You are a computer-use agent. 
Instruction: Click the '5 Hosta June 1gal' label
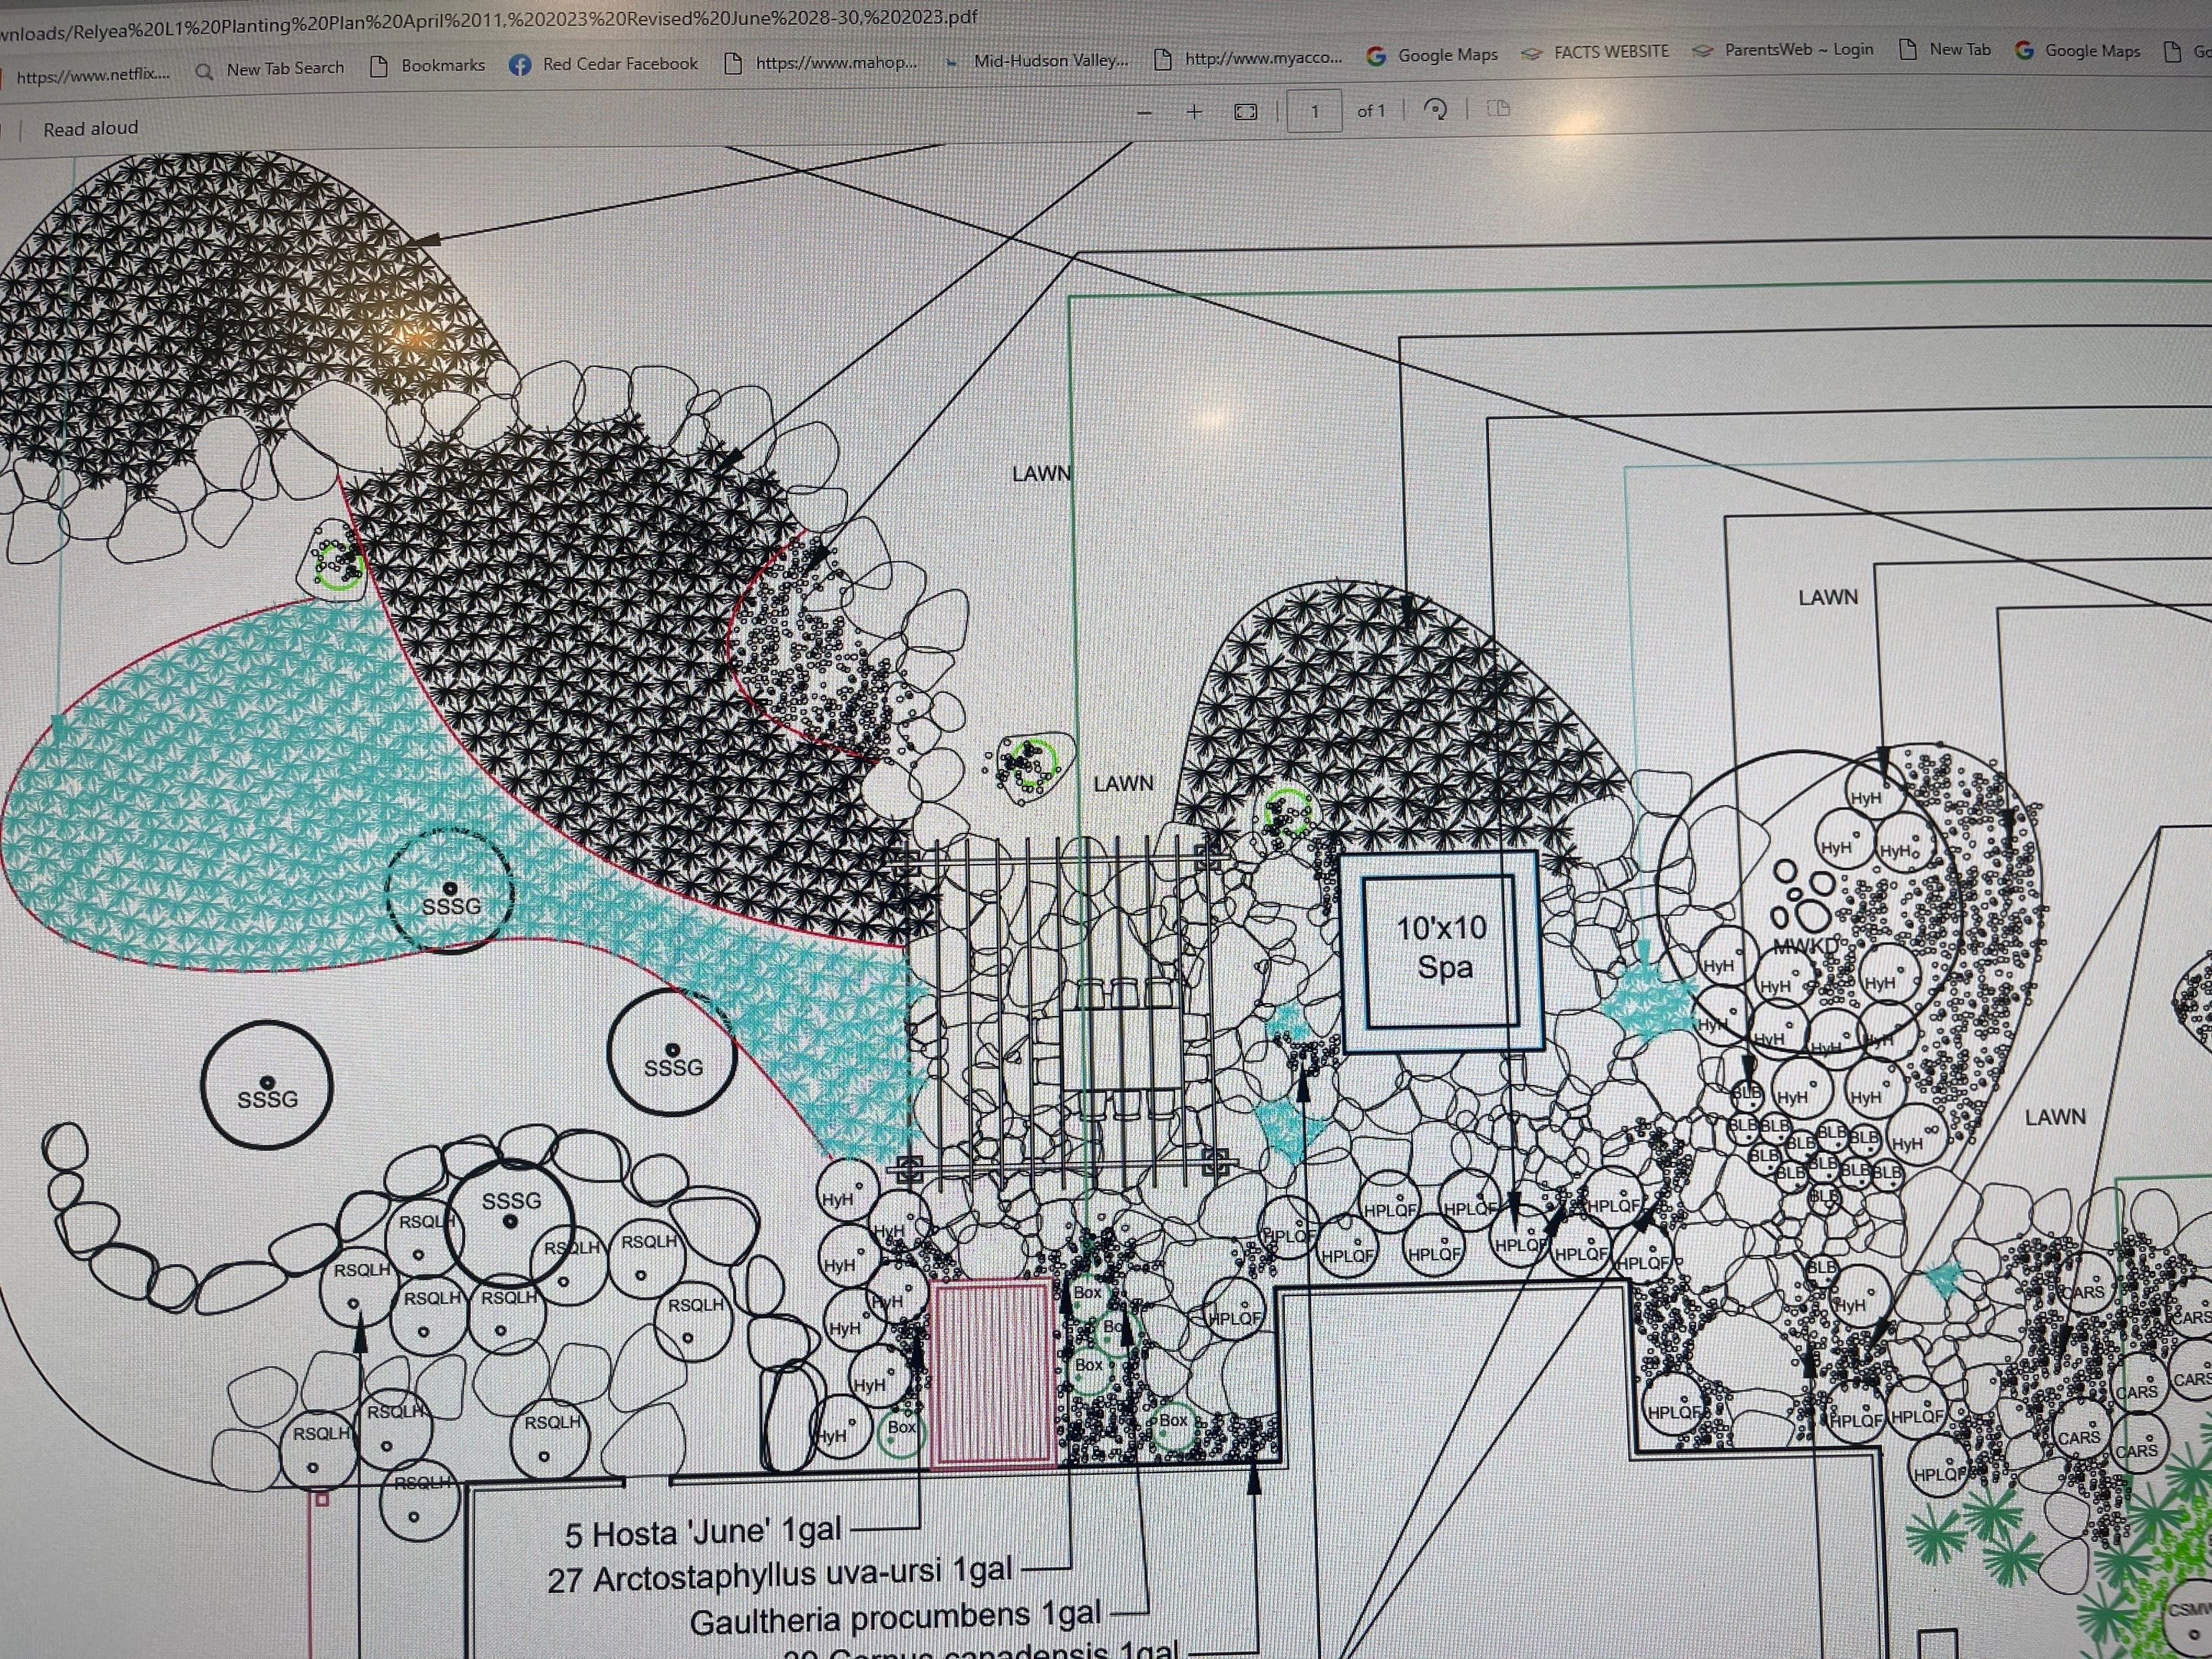[703, 1532]
